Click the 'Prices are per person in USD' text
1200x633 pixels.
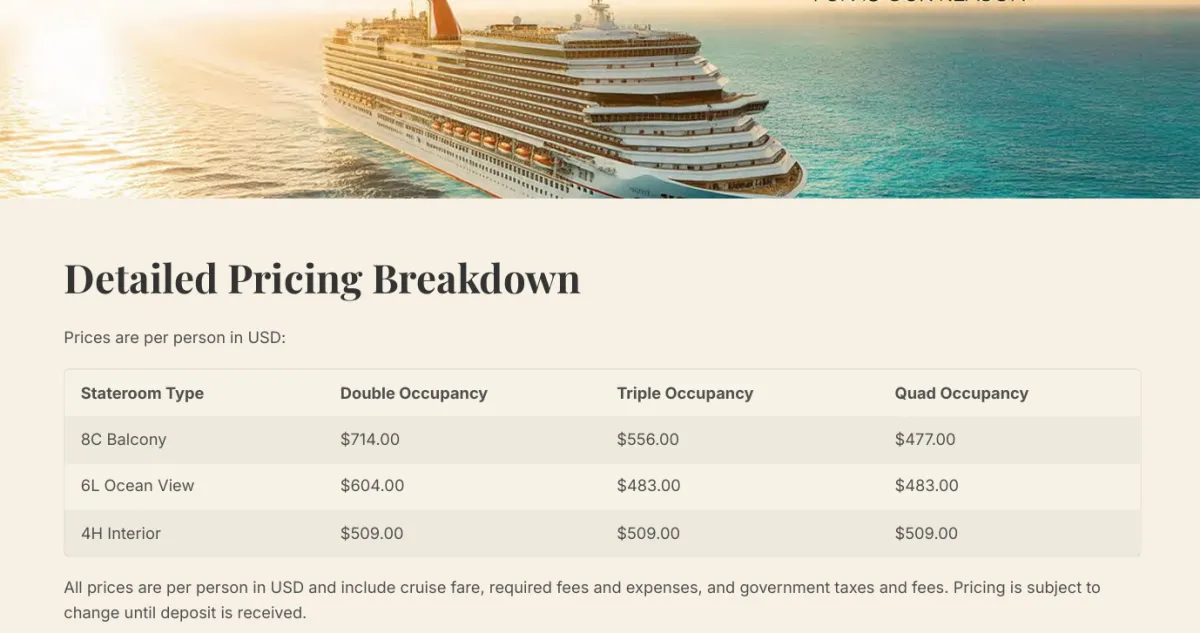click(175, 337)
